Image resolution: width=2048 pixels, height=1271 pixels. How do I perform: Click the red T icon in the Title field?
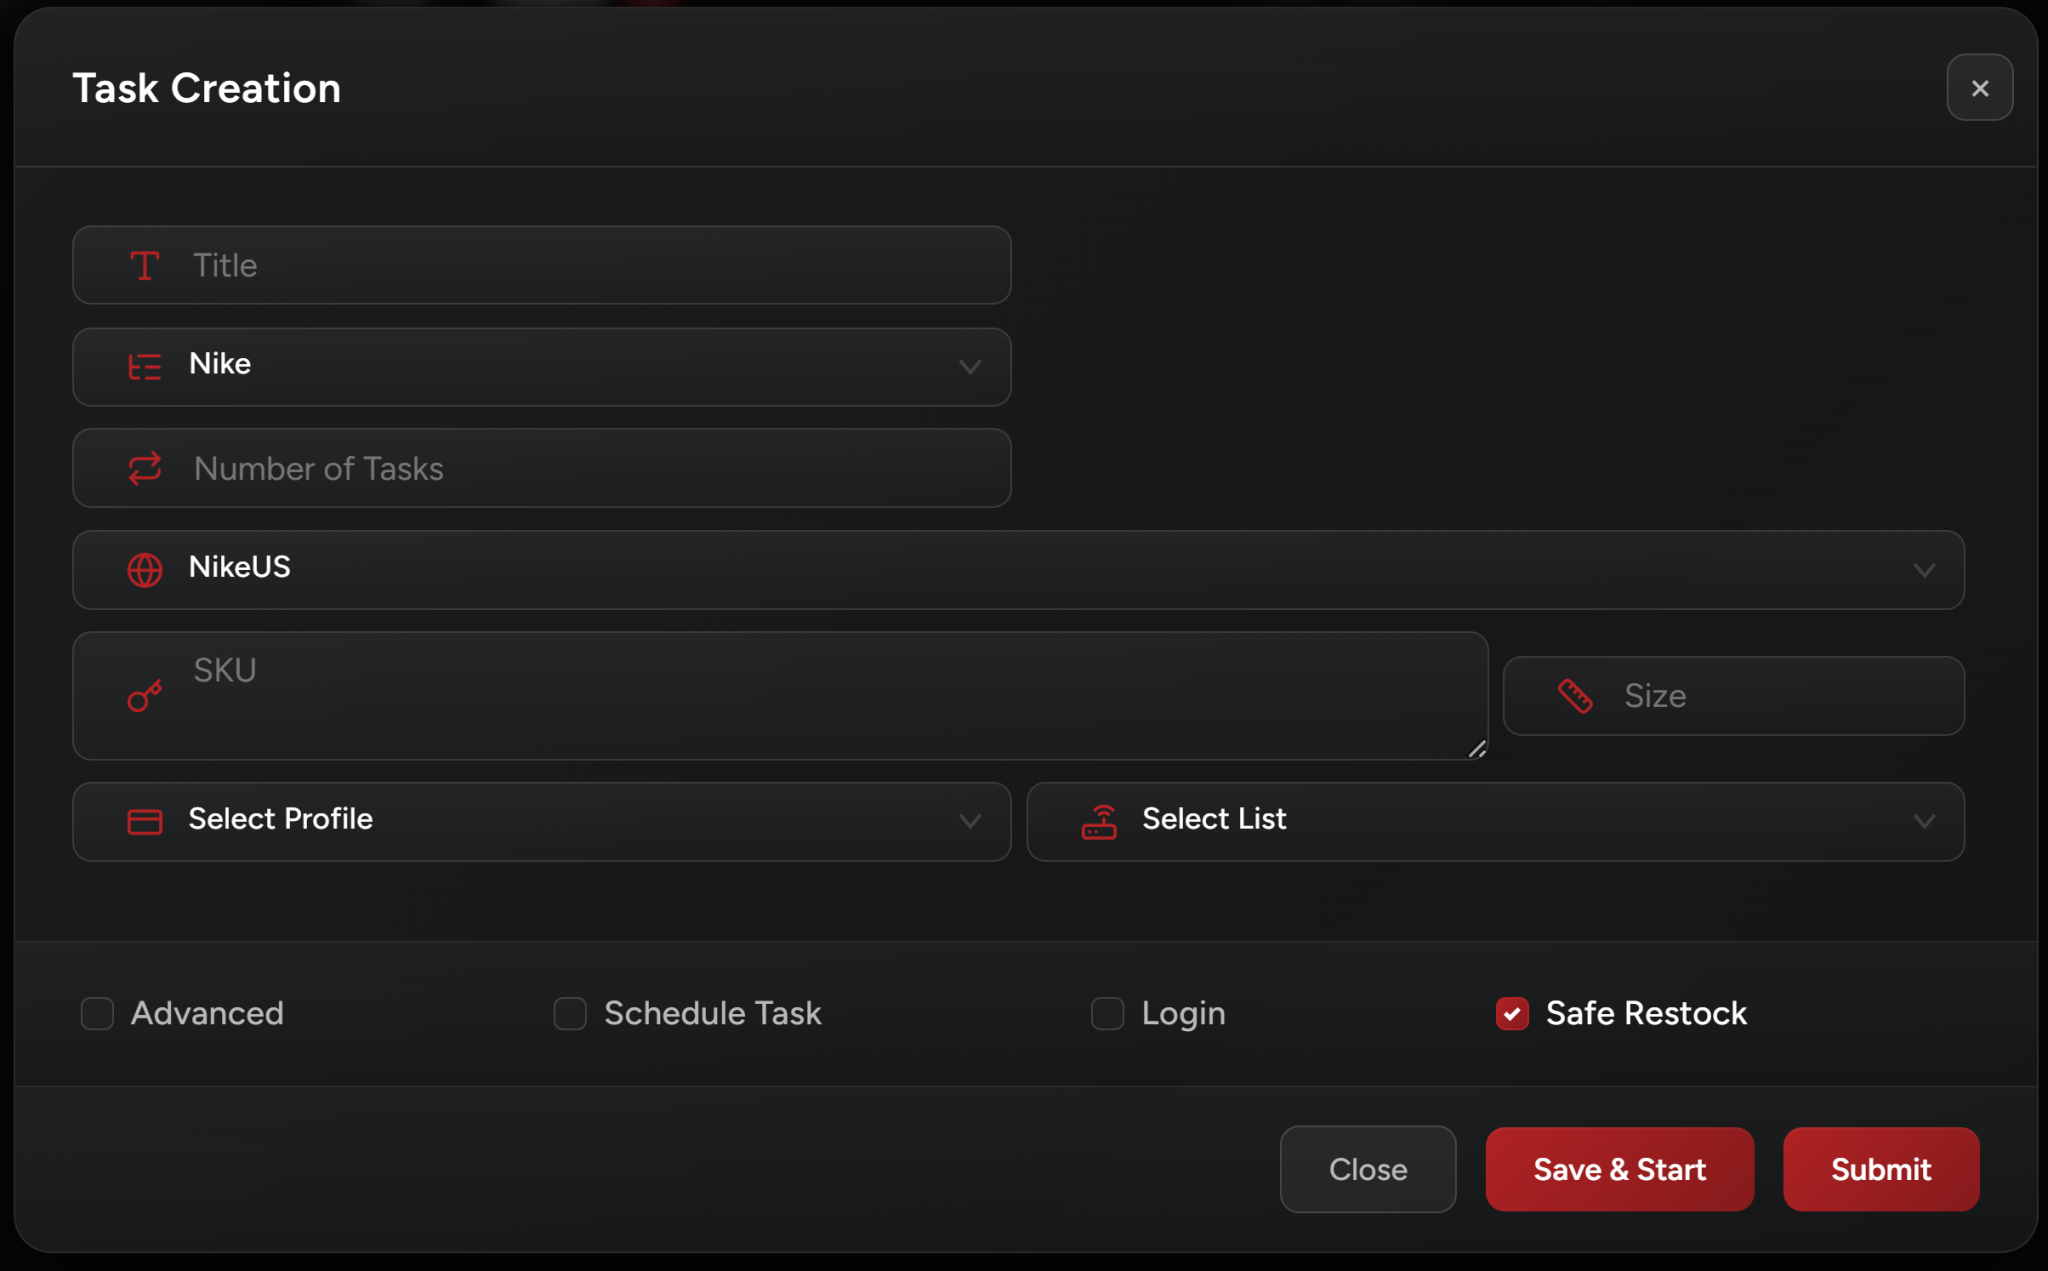[x=145, y=266]
